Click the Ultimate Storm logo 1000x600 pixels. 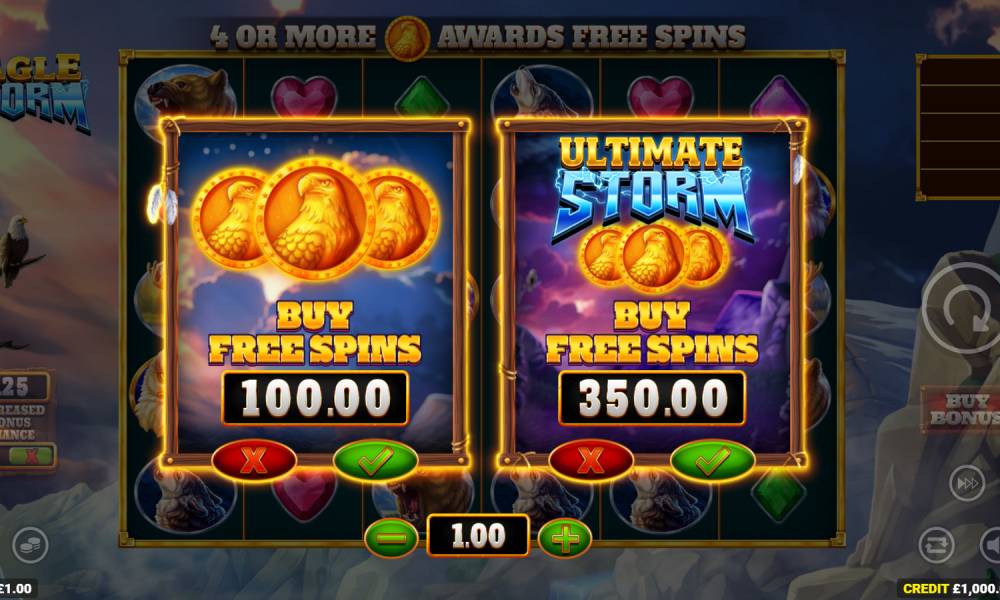(652, 189)
